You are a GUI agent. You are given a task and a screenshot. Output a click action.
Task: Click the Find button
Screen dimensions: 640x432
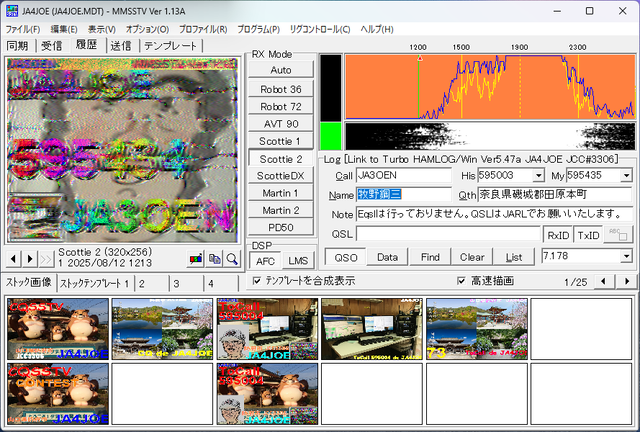430,257
